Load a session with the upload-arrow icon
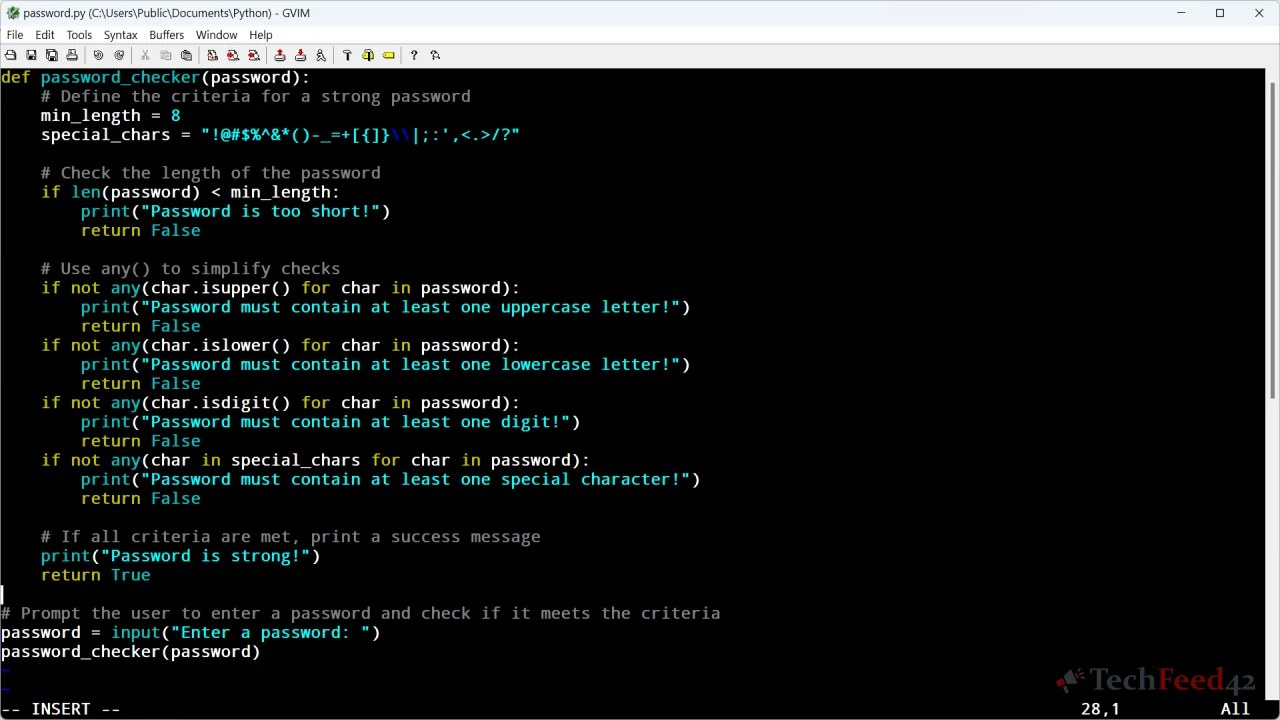Viewport: 1280px width, 720px height. coord(280,55)
